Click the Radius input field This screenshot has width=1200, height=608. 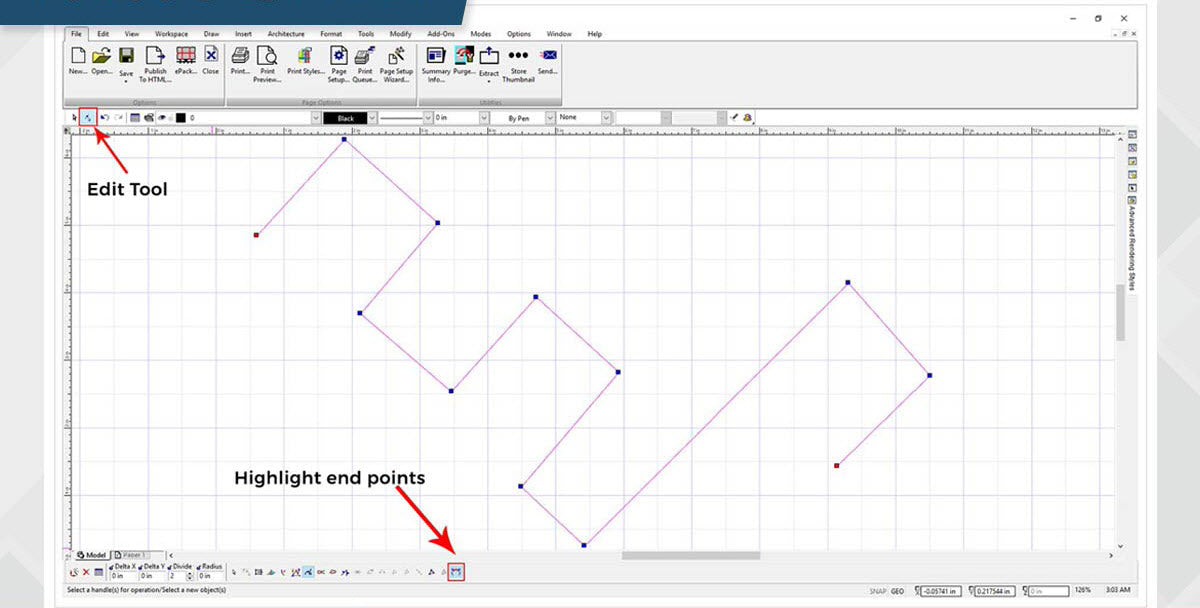pos(210,576)
